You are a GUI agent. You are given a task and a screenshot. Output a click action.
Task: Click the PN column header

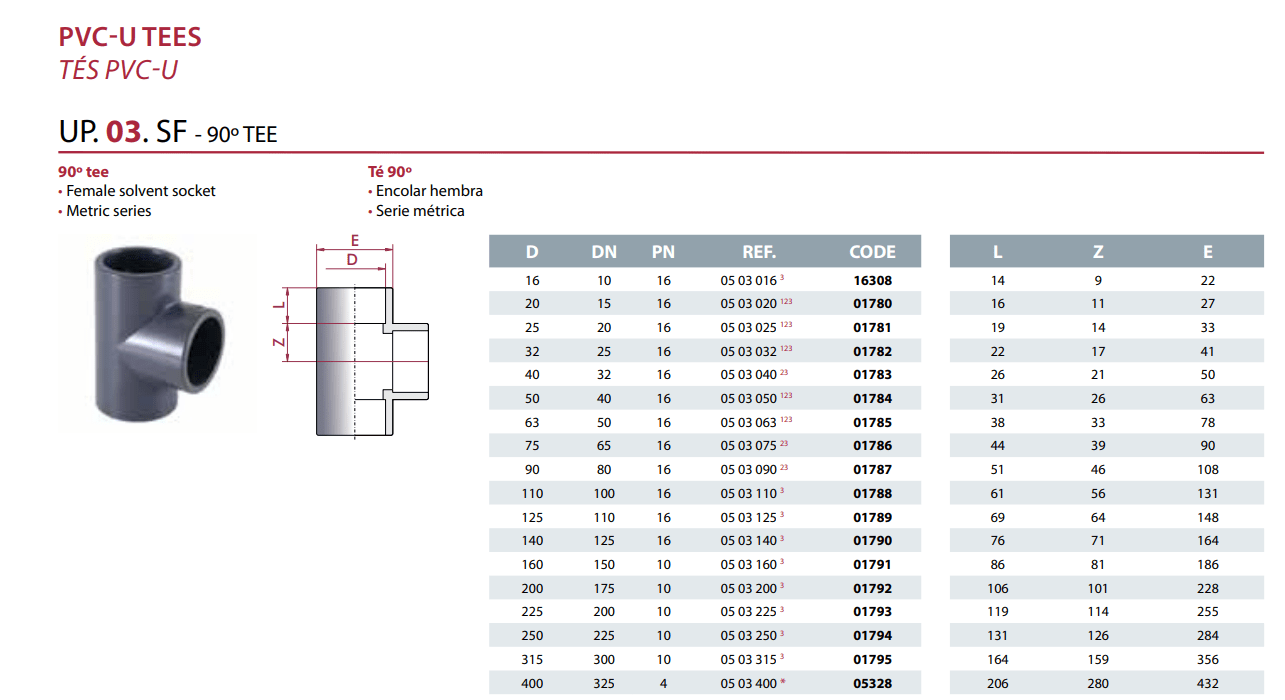coord(663,252)
